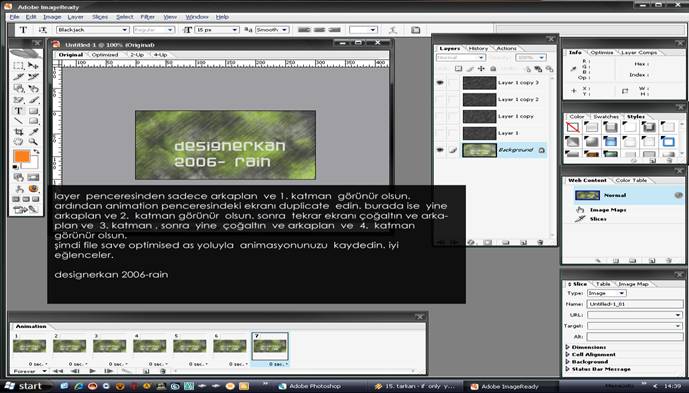Screen dimensions: 689x393
Task: Expand the Dimensions section in Slice panel
Action: coord(586,347)
